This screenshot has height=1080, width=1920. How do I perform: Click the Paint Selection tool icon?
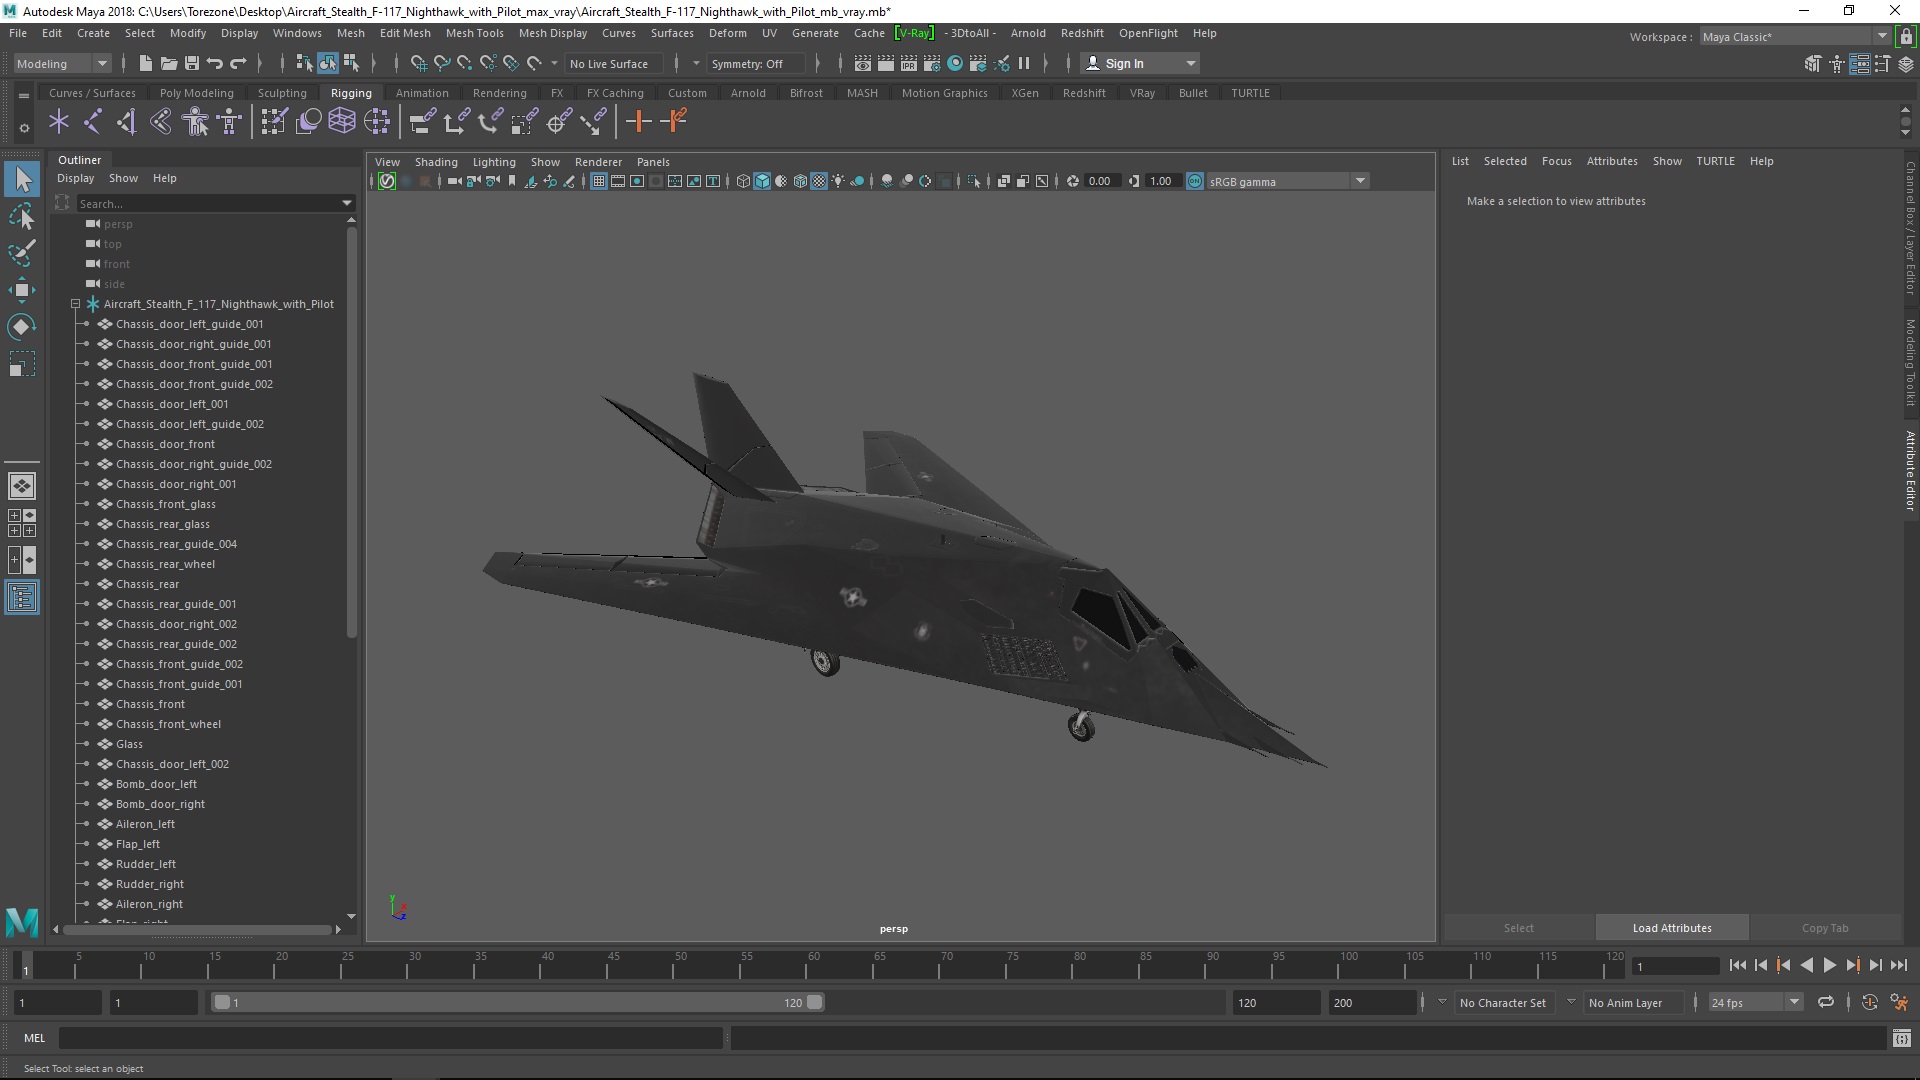click(x=21, y=253)
